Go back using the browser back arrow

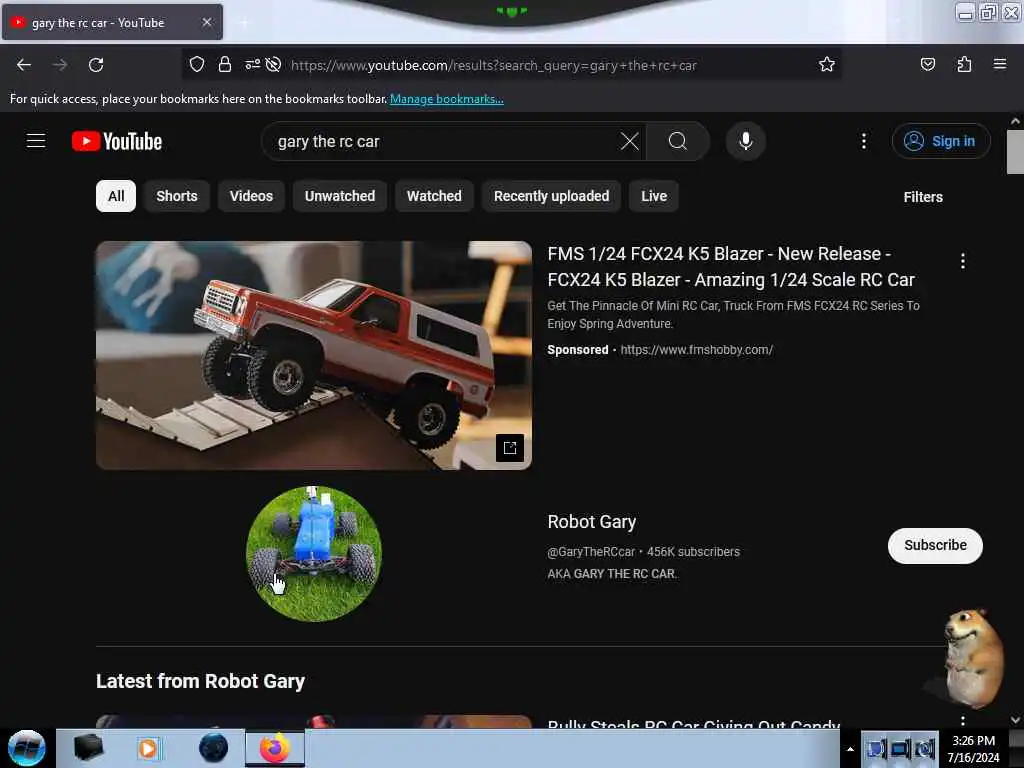24,65
